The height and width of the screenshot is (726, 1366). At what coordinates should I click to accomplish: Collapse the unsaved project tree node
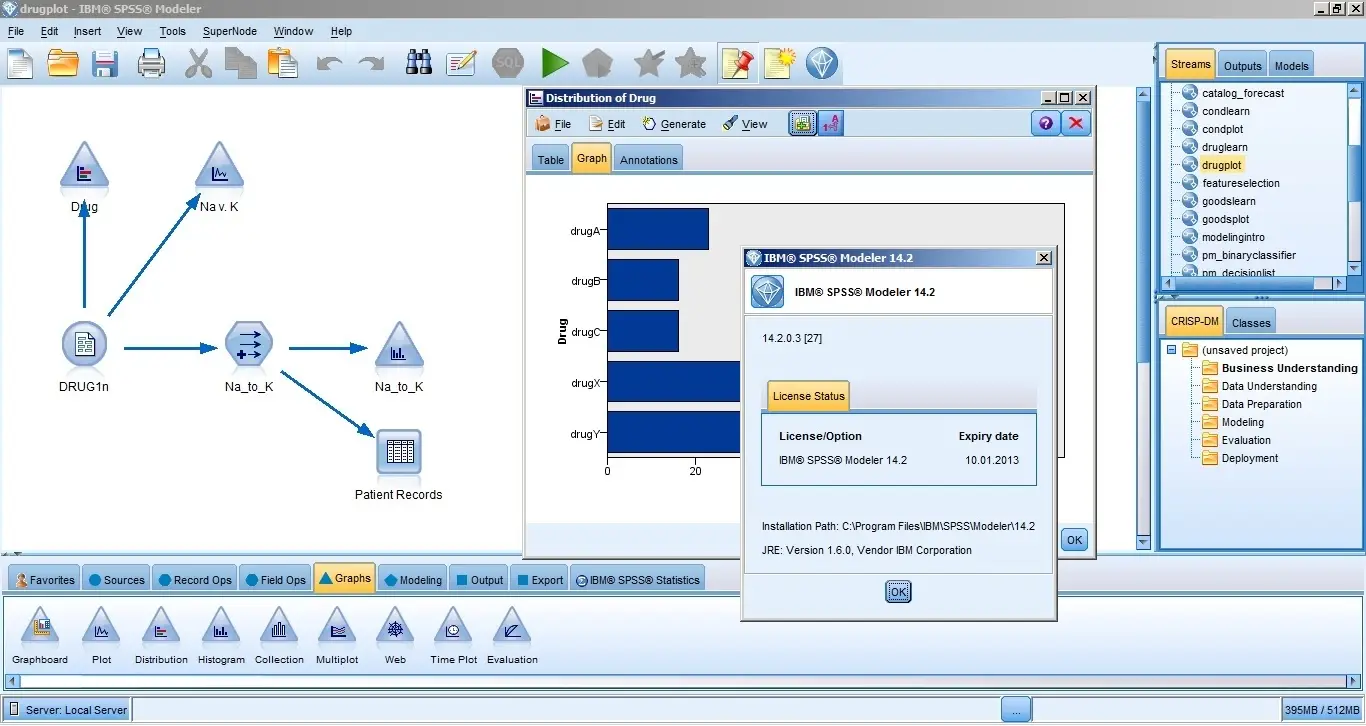(1171, 350)
